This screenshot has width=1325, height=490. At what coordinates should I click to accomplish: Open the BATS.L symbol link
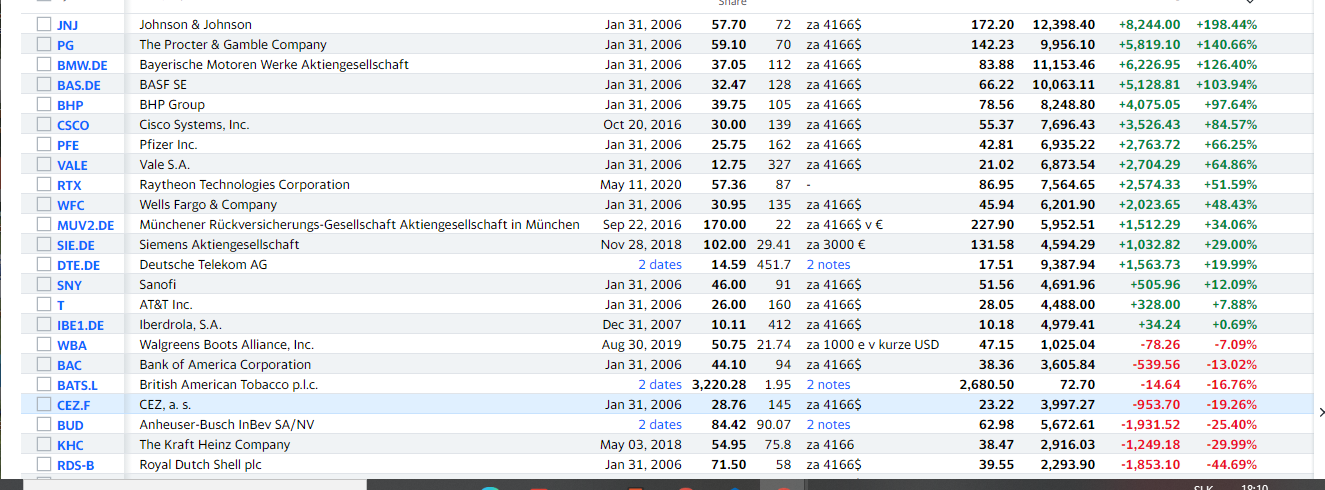[77, 385]
